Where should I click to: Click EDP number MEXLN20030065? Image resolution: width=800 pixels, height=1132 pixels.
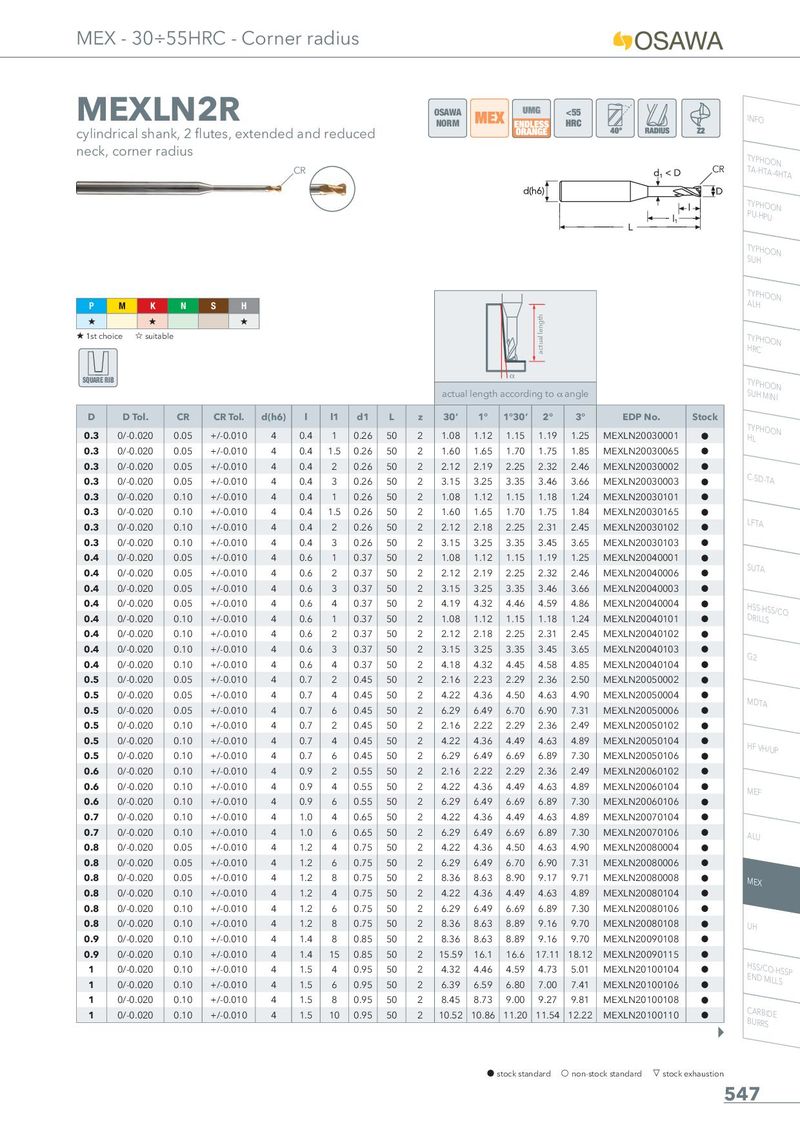[641, 451]
